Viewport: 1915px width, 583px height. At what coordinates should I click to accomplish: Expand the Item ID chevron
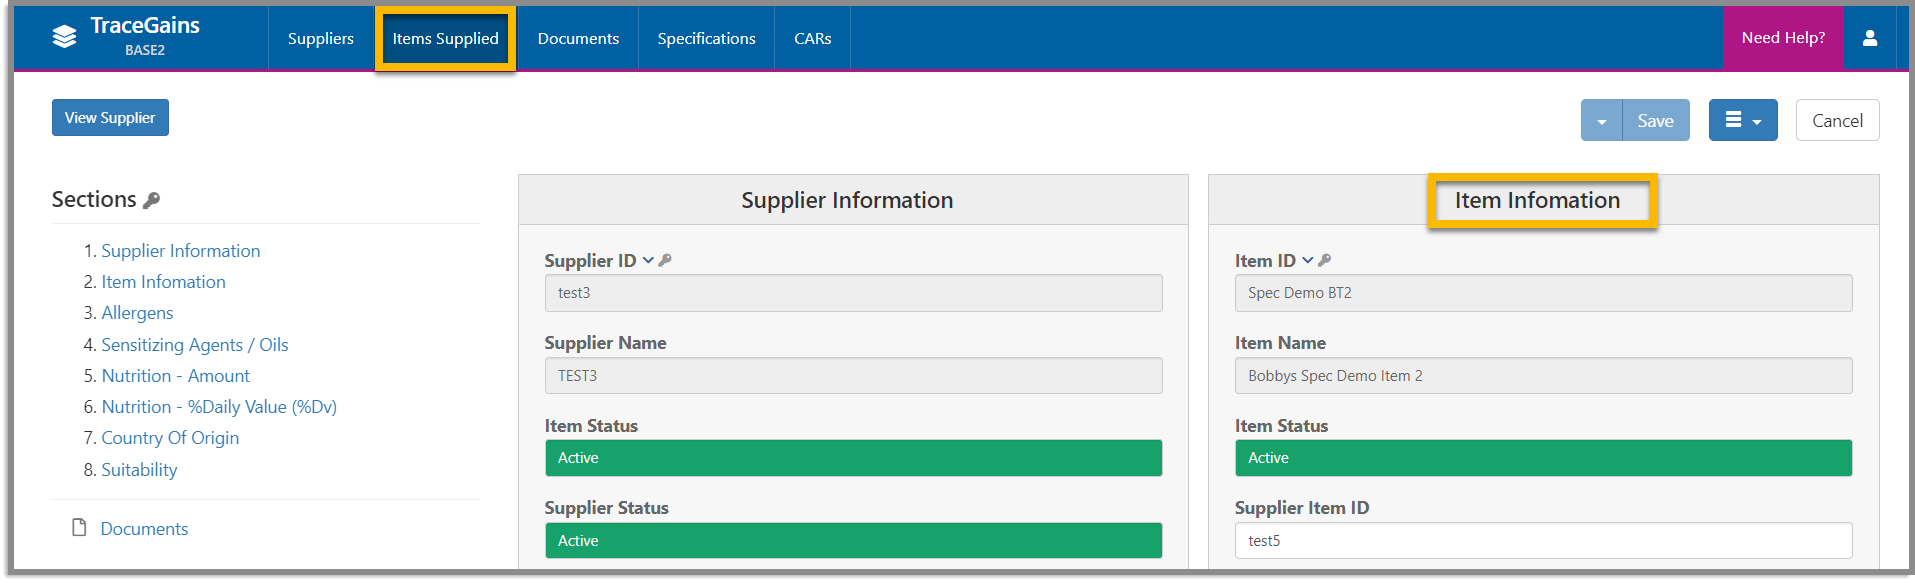(x=1307, y=260)
